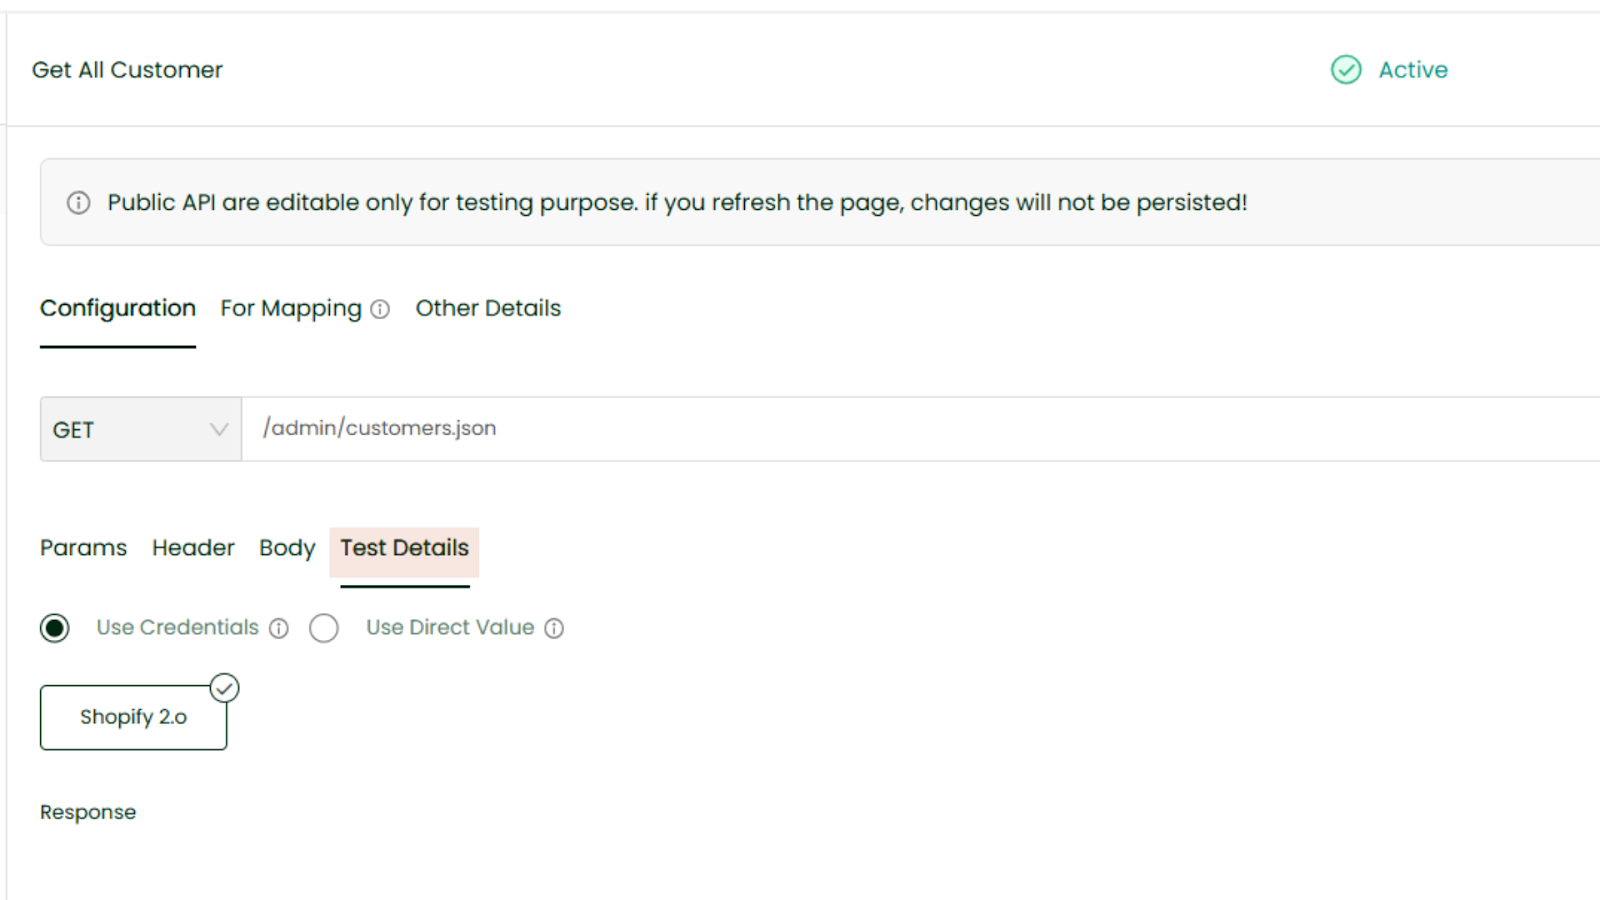Switch to the Header tab

(x=193, y=548)
